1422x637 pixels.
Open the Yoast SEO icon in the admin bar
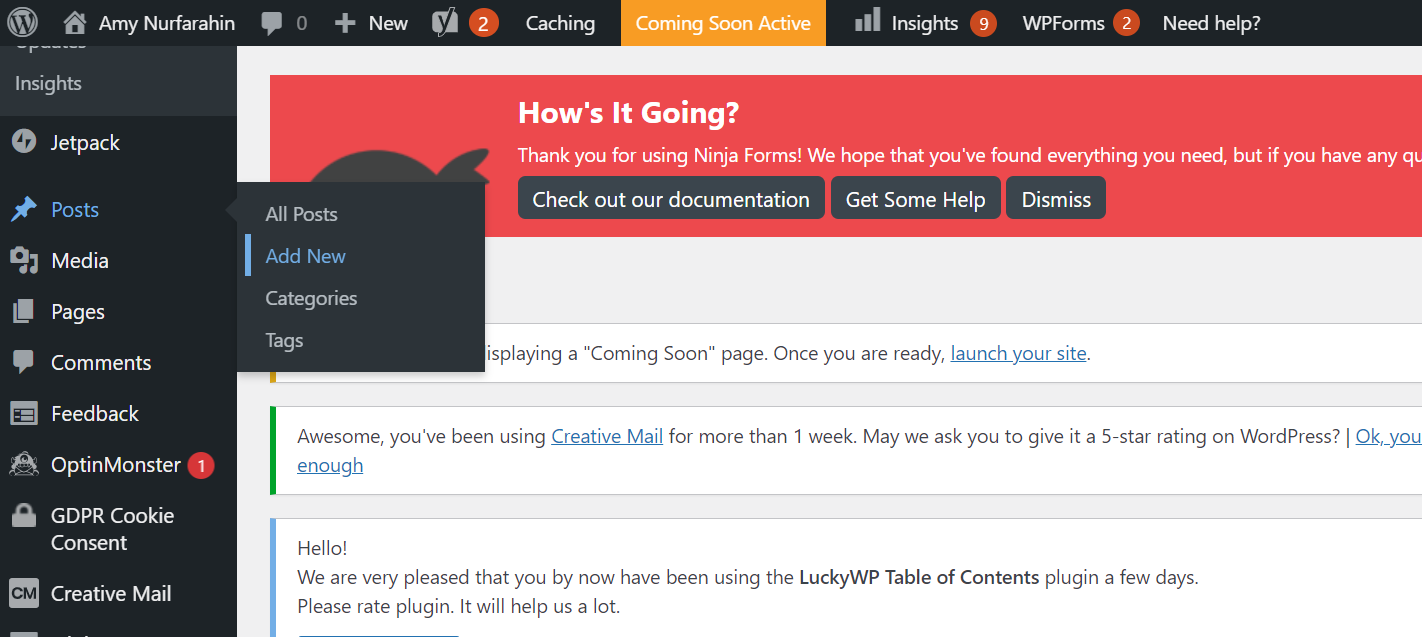(x=445, y=22)
